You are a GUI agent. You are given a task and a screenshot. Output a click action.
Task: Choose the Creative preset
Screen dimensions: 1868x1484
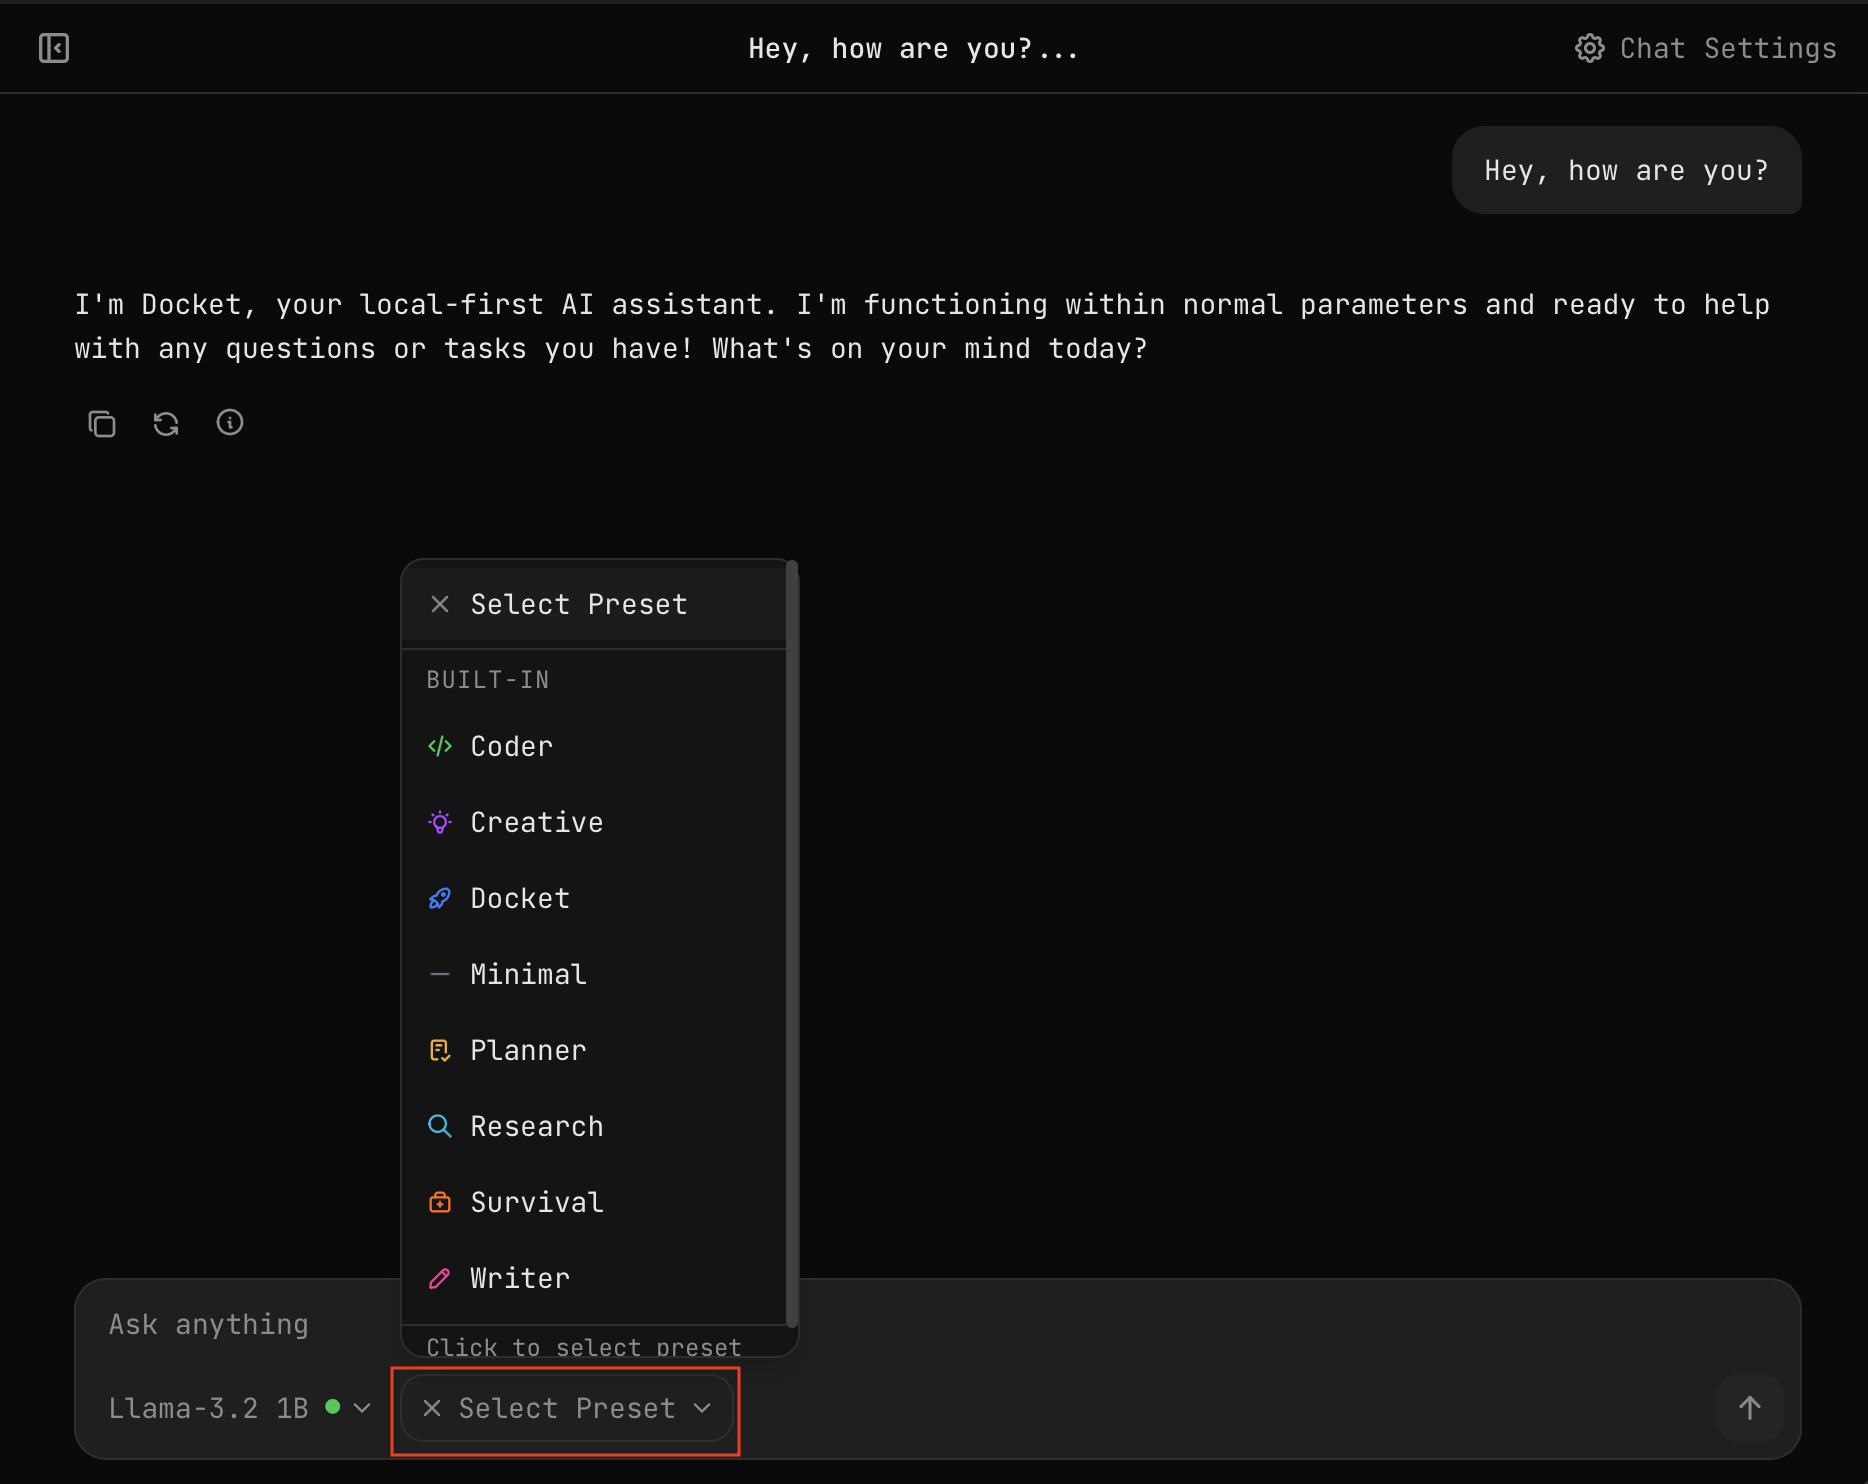(536, 822)
